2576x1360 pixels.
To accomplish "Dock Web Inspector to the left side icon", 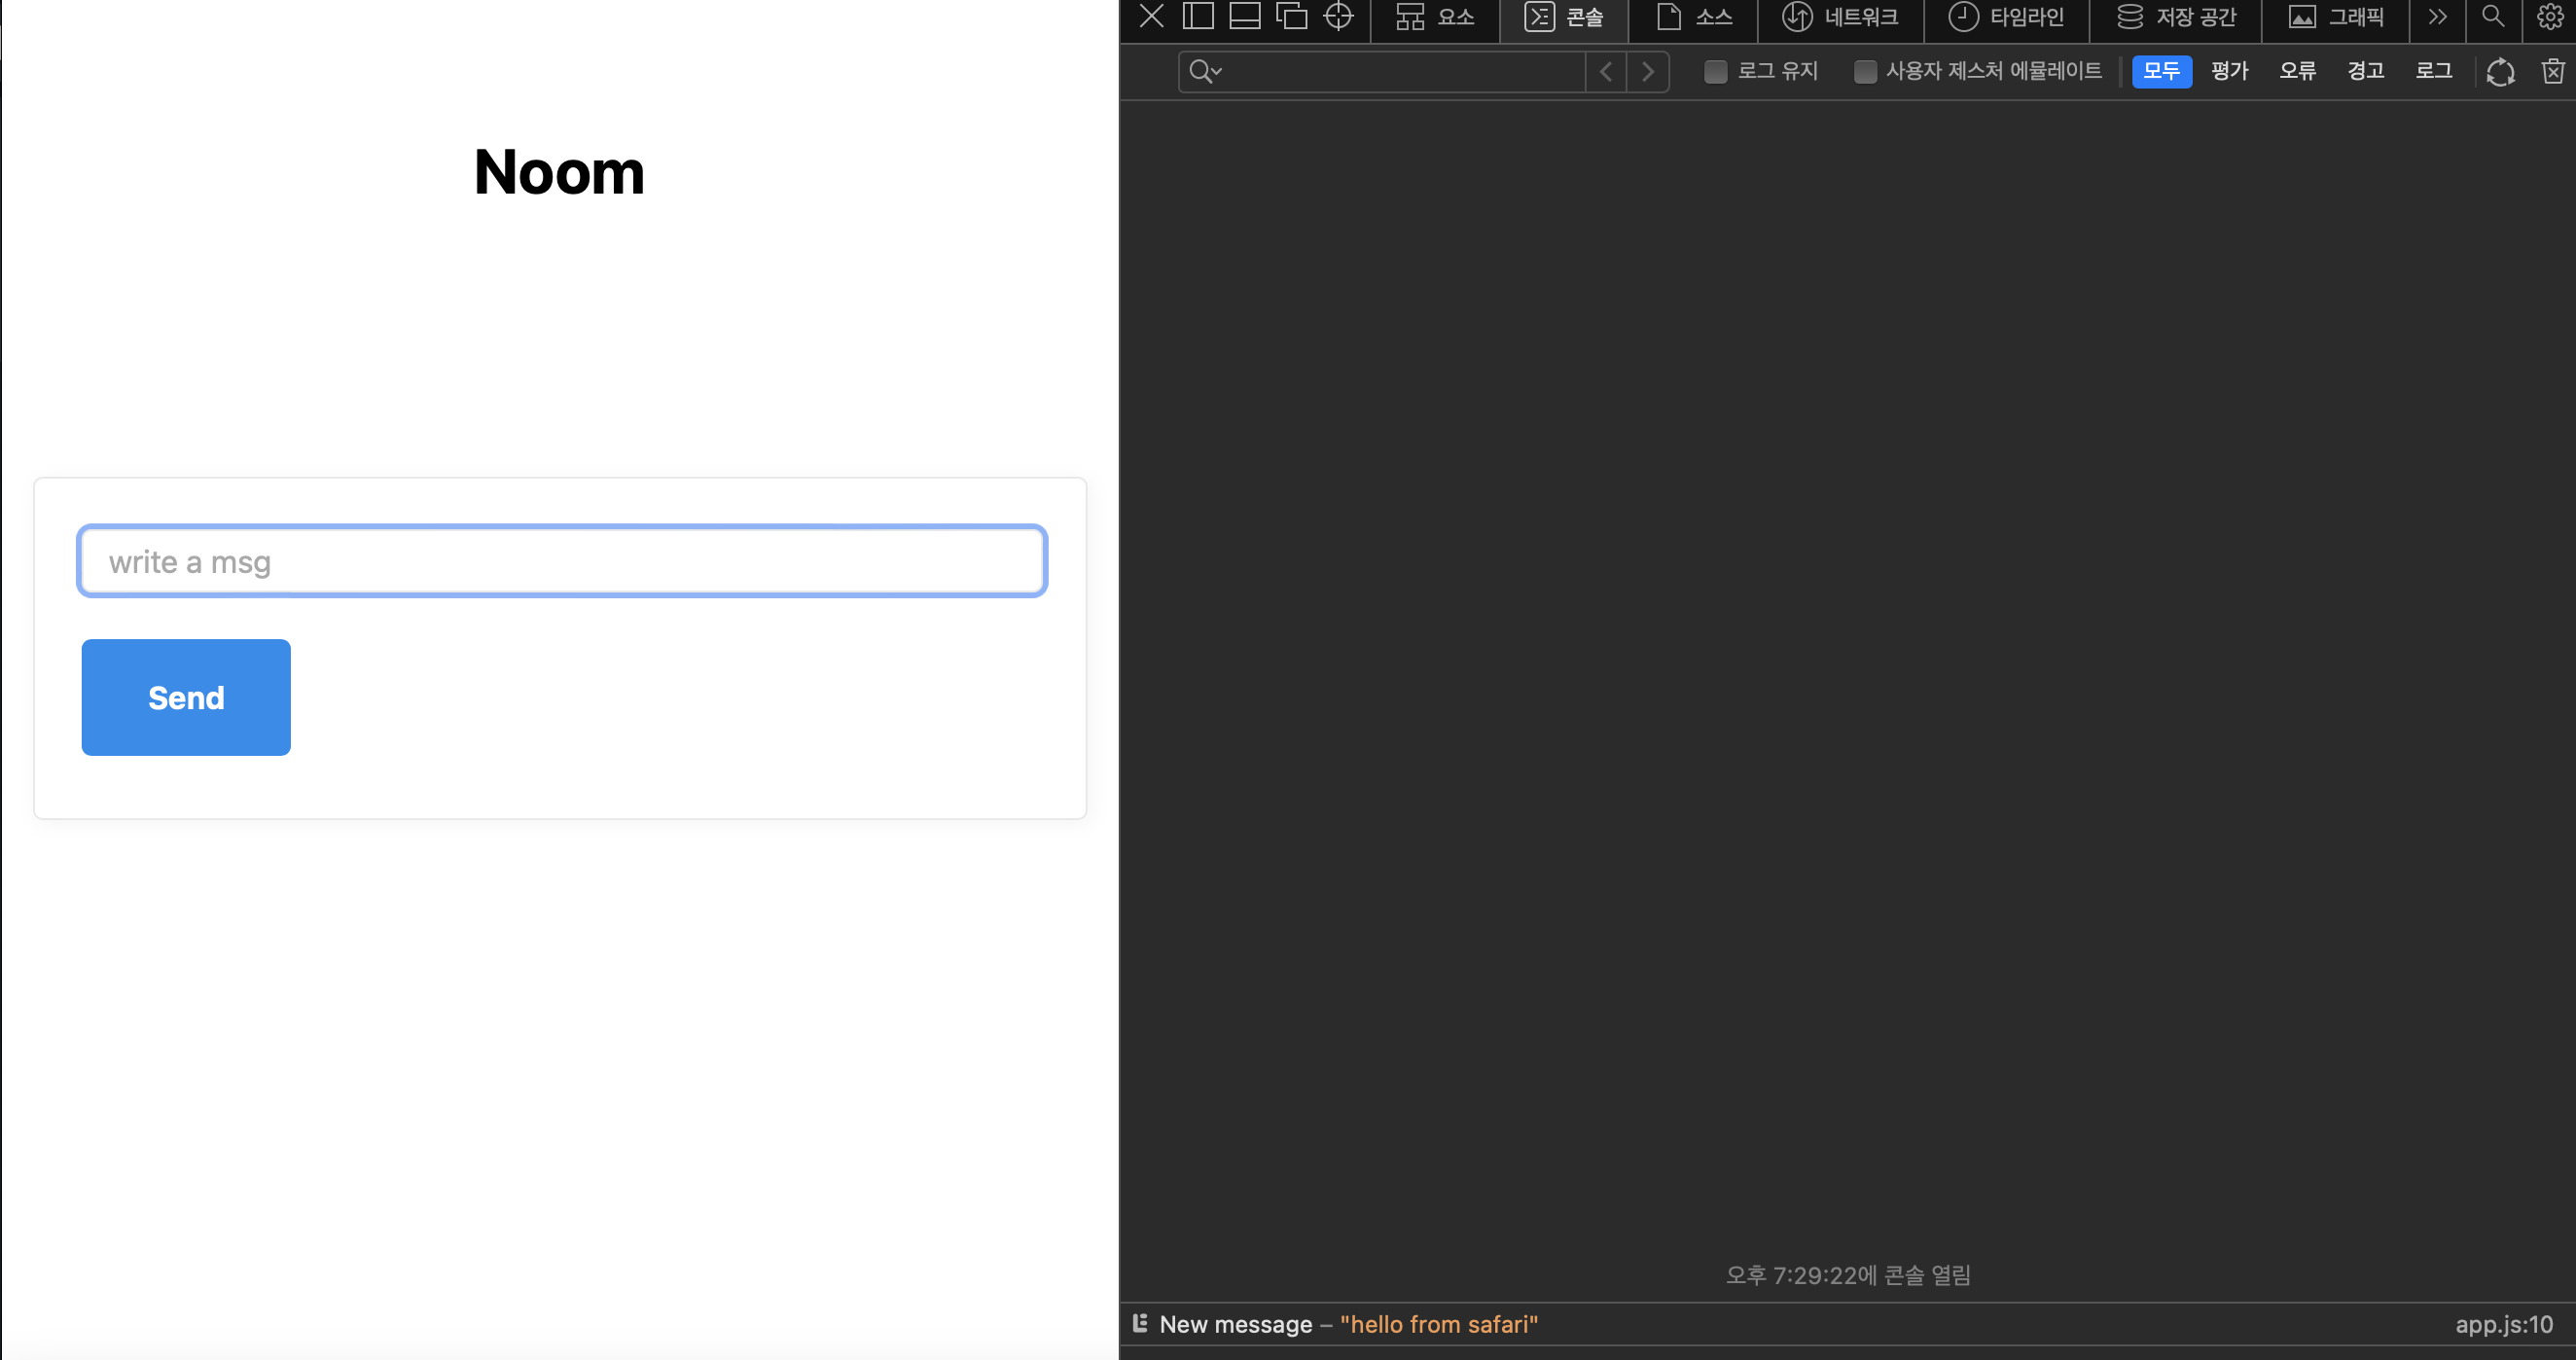I will pos(1198,16).
